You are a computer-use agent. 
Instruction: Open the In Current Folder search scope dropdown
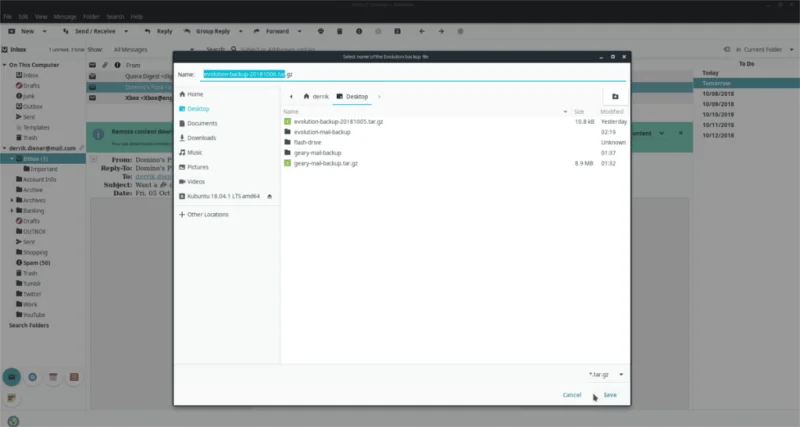tap(765, 49)
